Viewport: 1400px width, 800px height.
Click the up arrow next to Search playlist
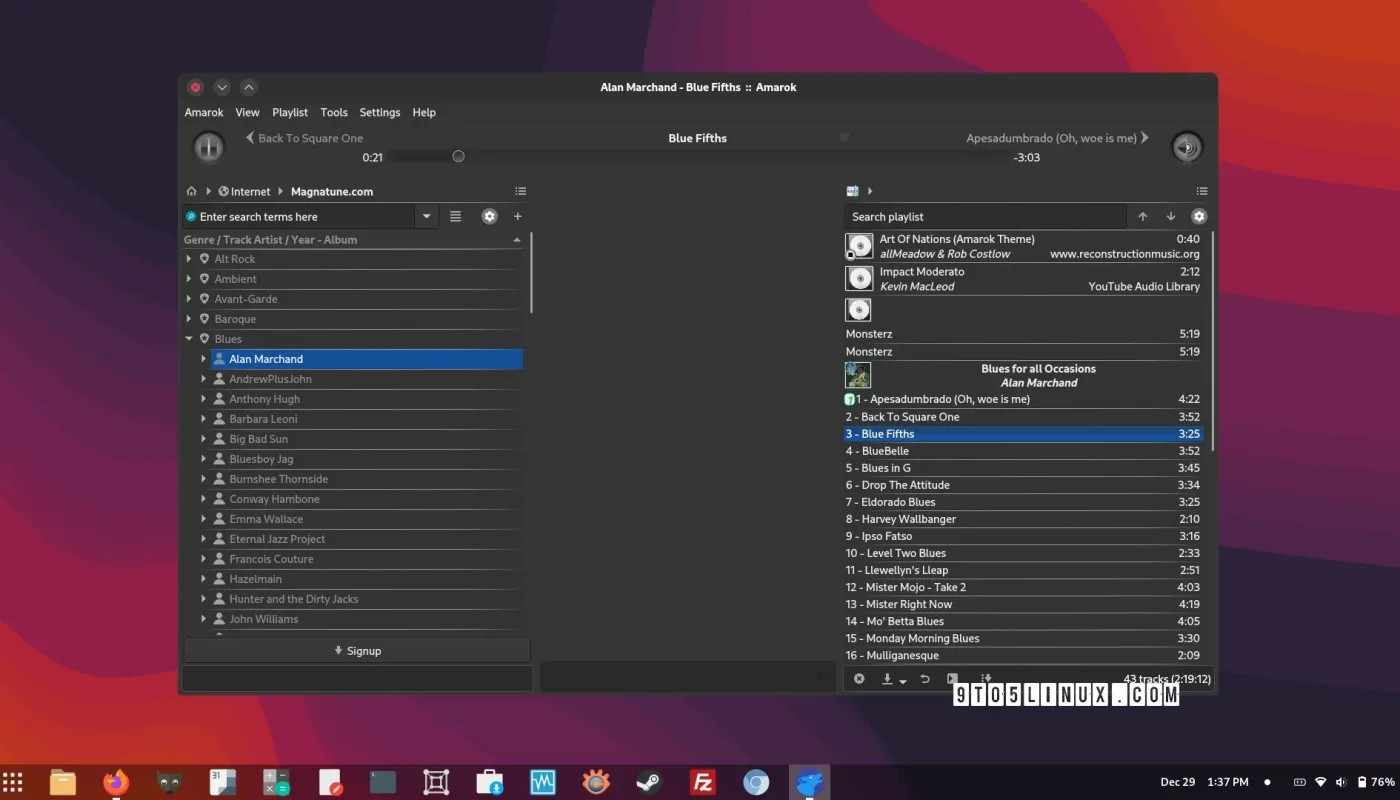click(1143, 216)
